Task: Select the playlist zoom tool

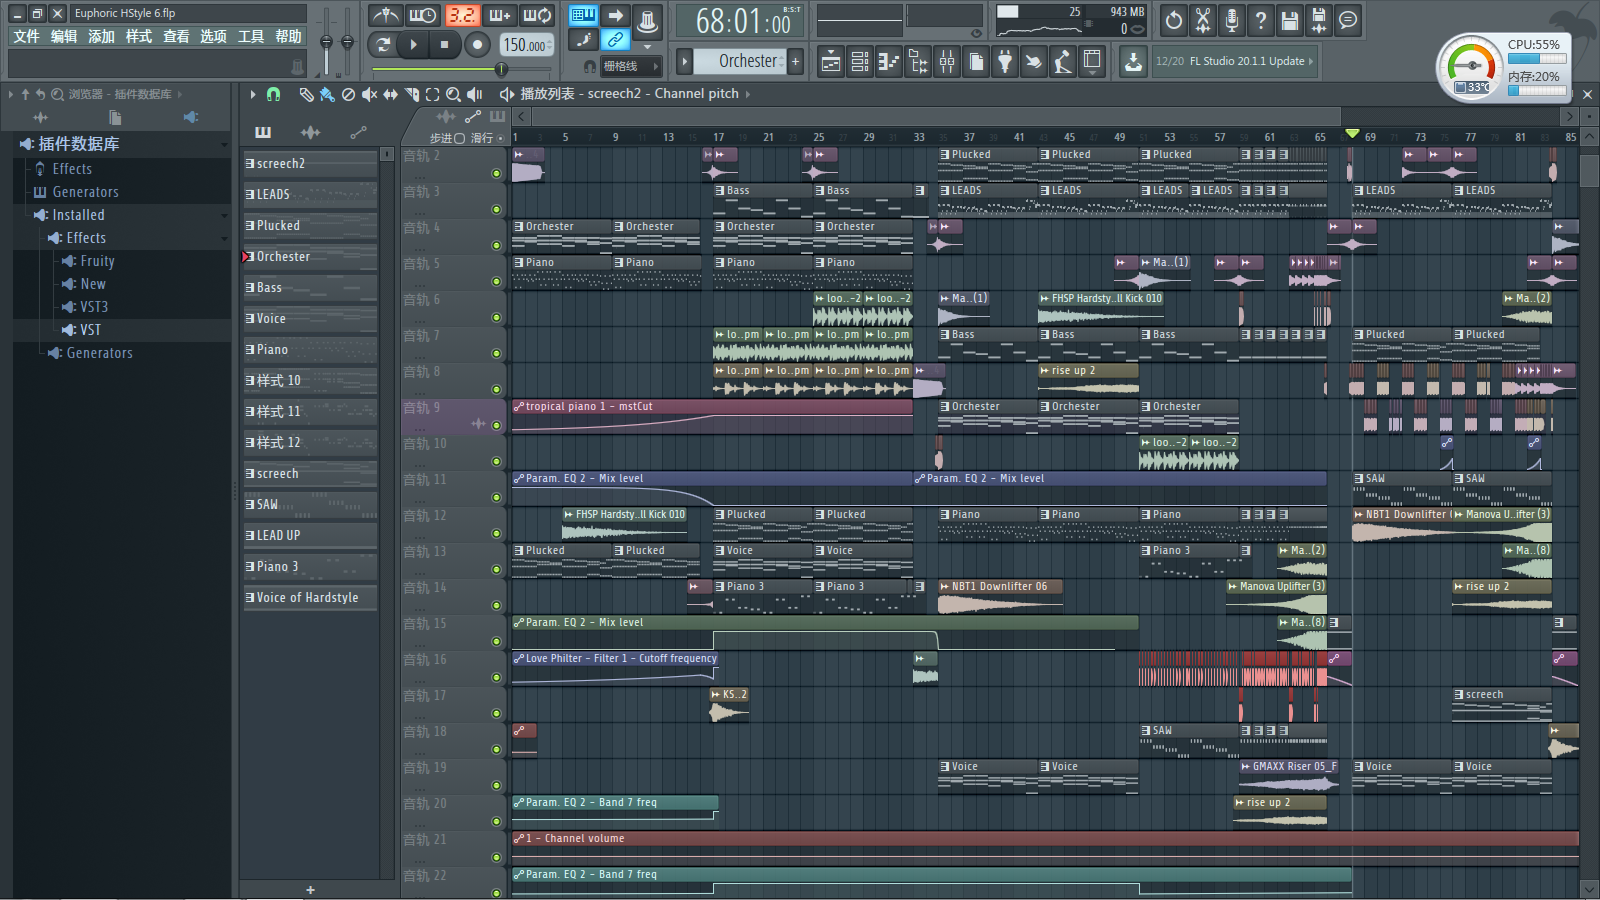Action: point(453,94)
